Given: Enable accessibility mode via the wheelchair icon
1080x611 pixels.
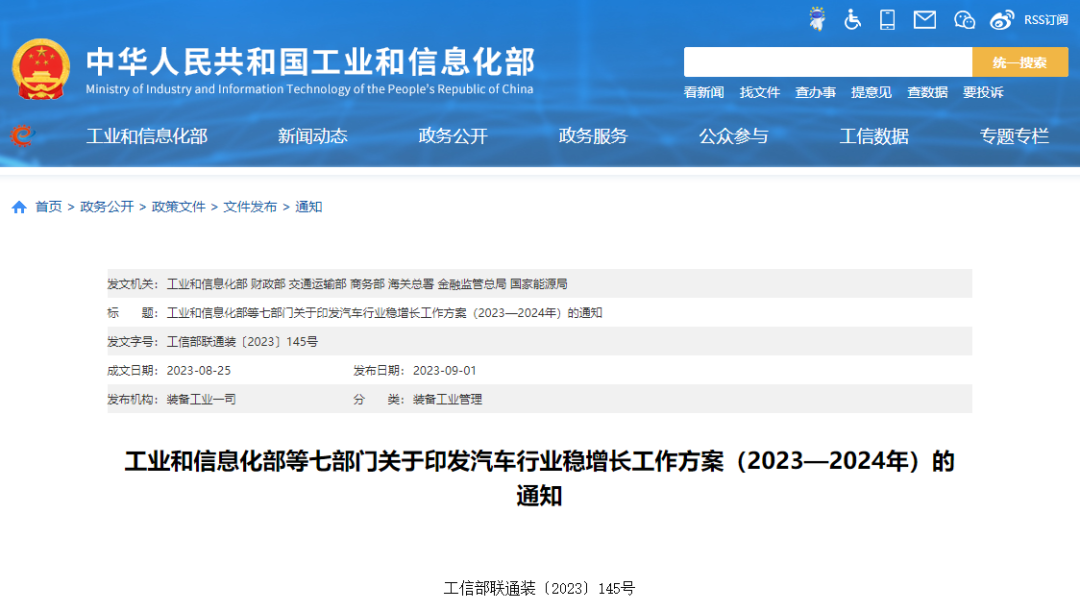Looking at the screenshot, I should (x=852, y=19).
